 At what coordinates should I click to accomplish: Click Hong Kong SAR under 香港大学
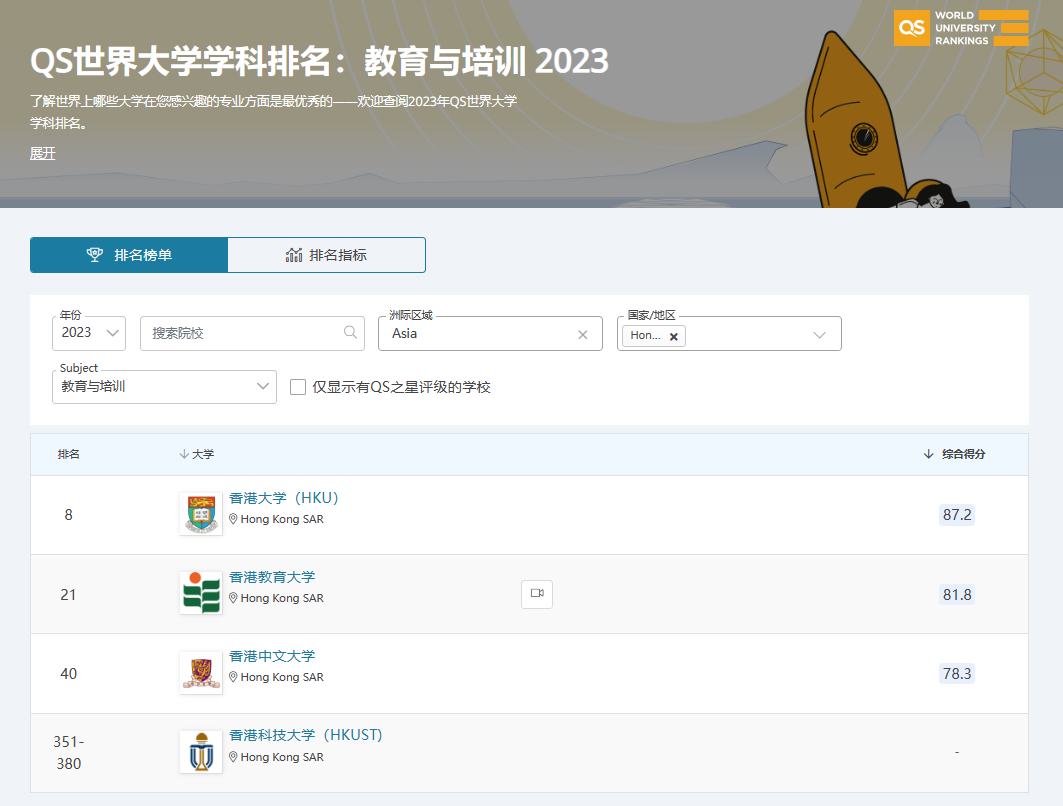(282, 519)
